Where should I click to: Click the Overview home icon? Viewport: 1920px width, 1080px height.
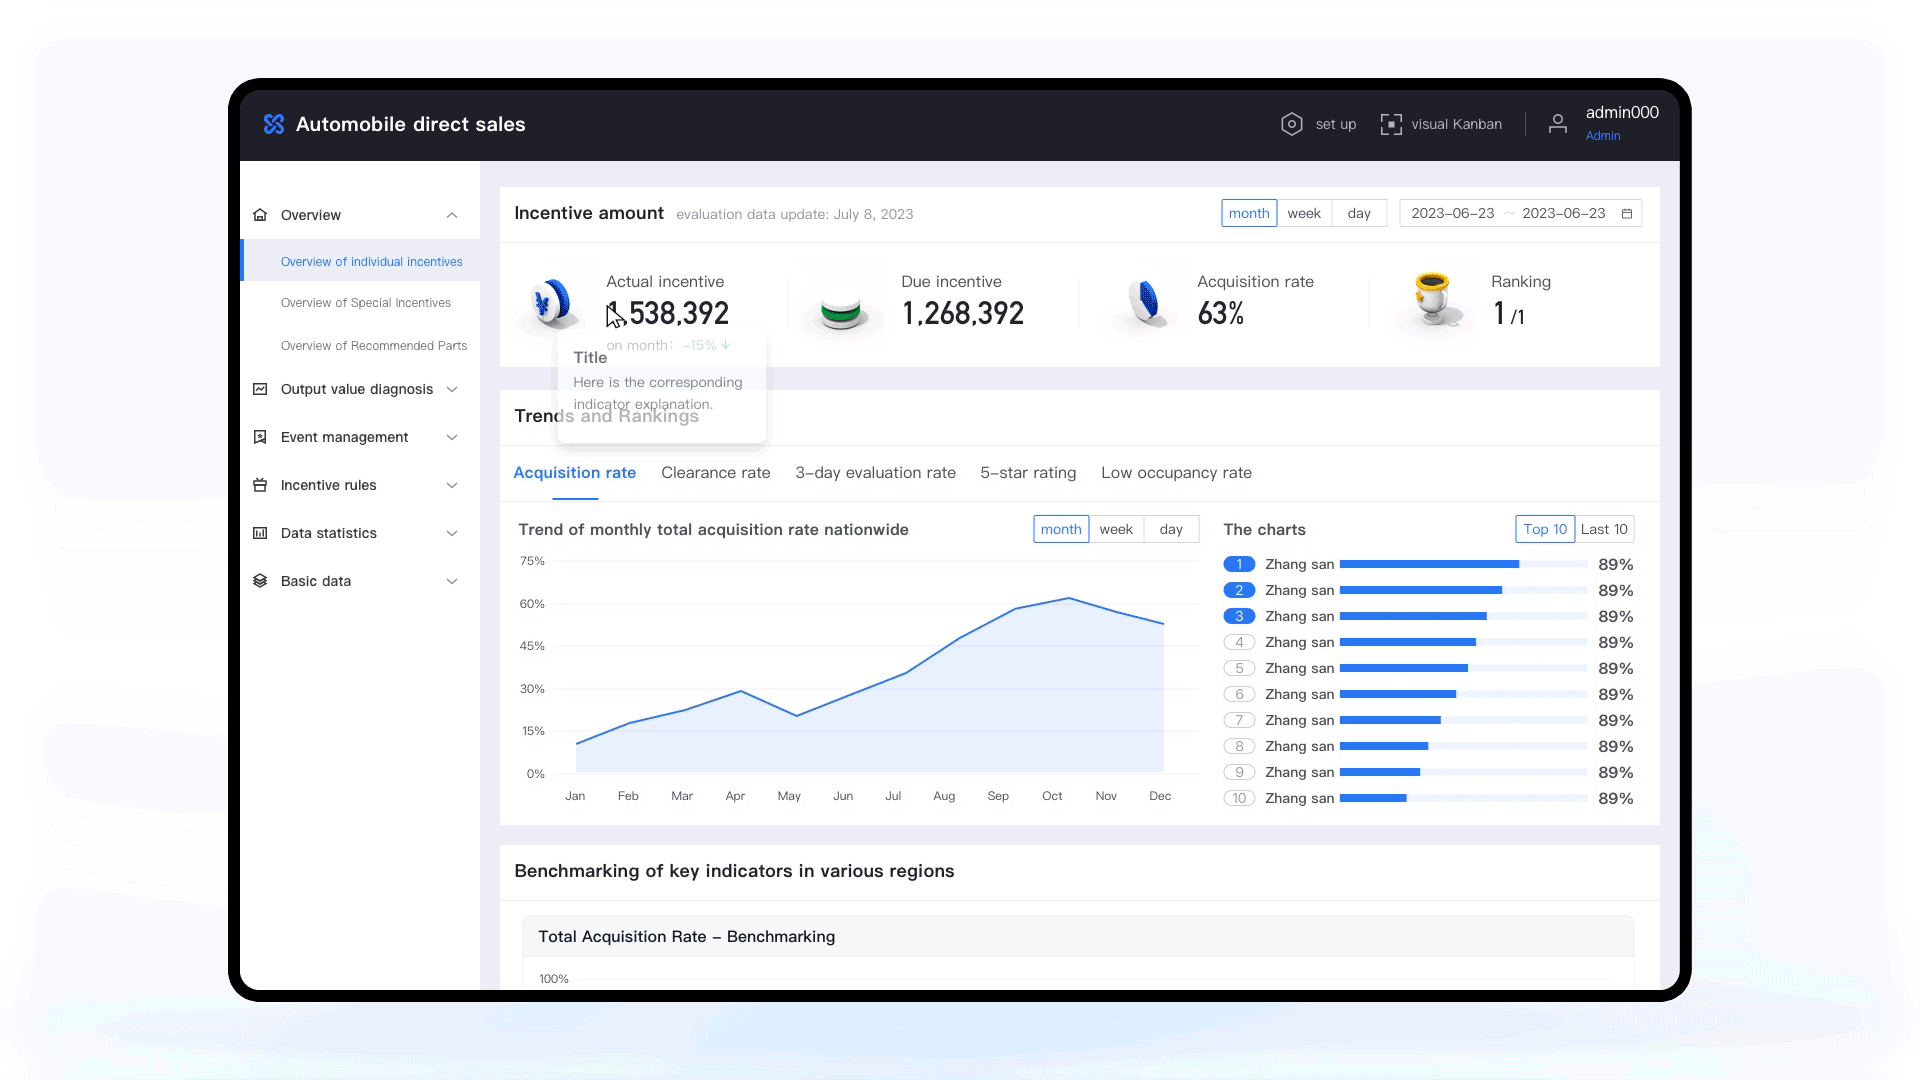(x=260, y=215)
